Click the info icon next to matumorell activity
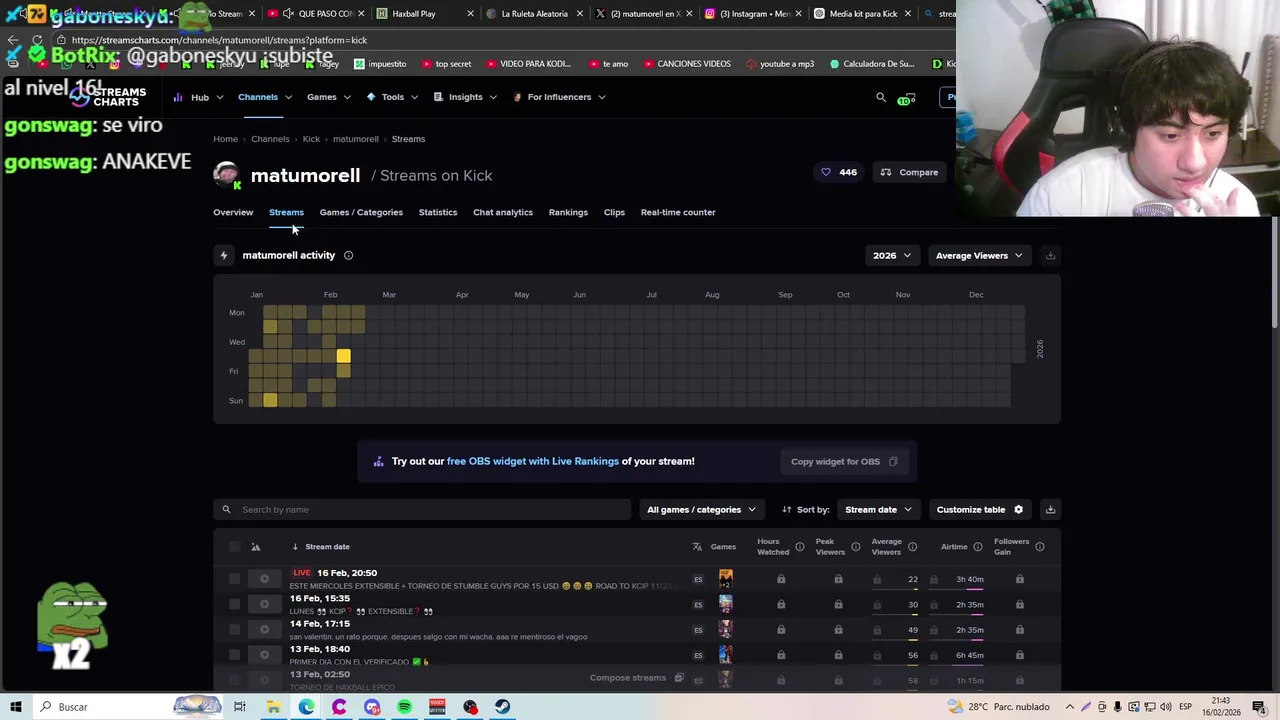 tap(348, 255)
